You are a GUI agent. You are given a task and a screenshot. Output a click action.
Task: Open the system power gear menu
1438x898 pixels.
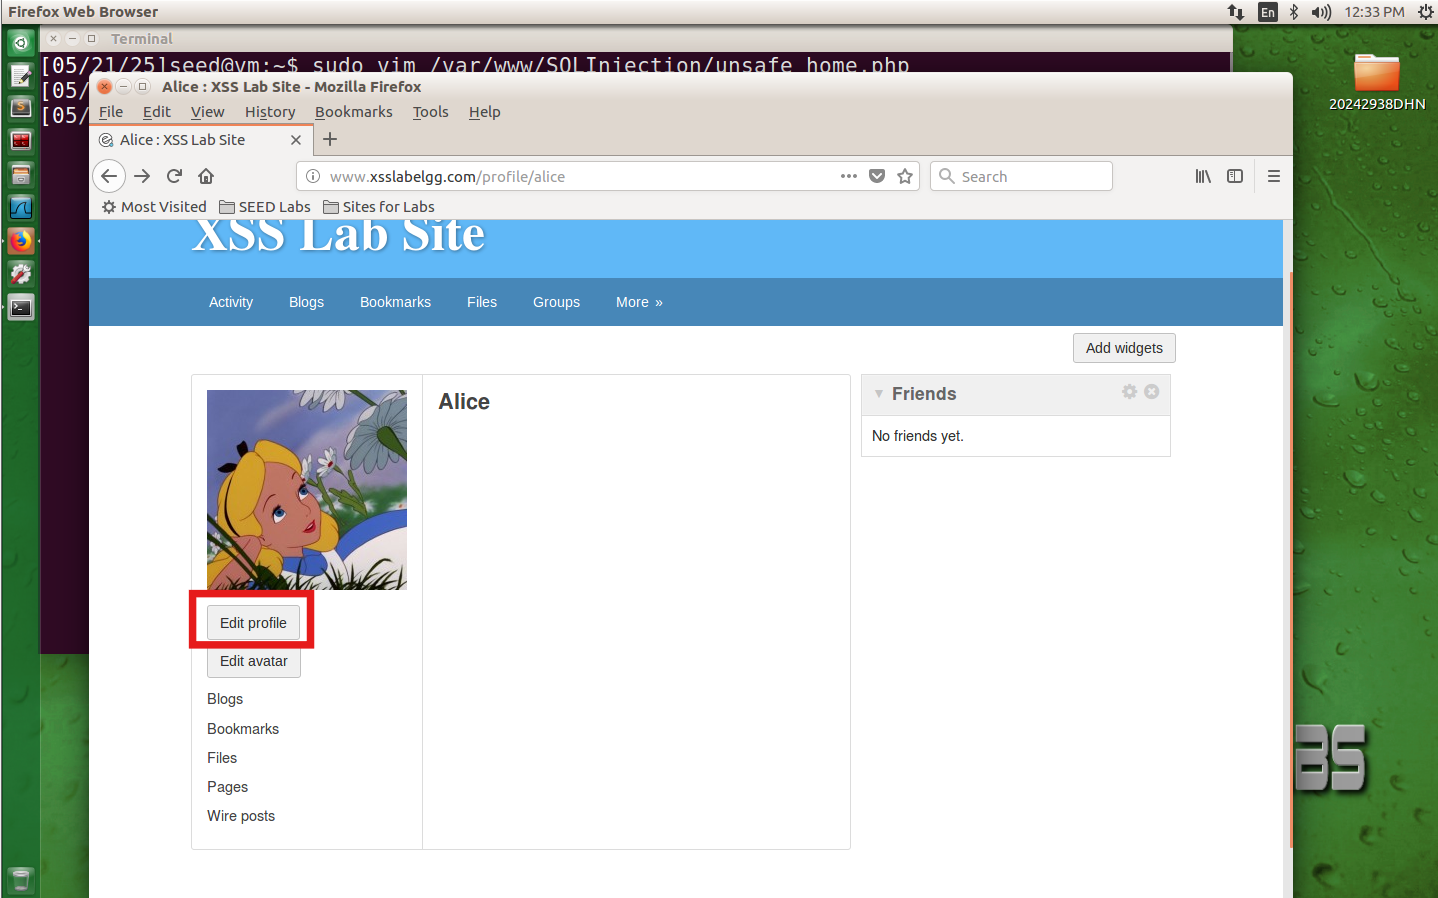1425,12
